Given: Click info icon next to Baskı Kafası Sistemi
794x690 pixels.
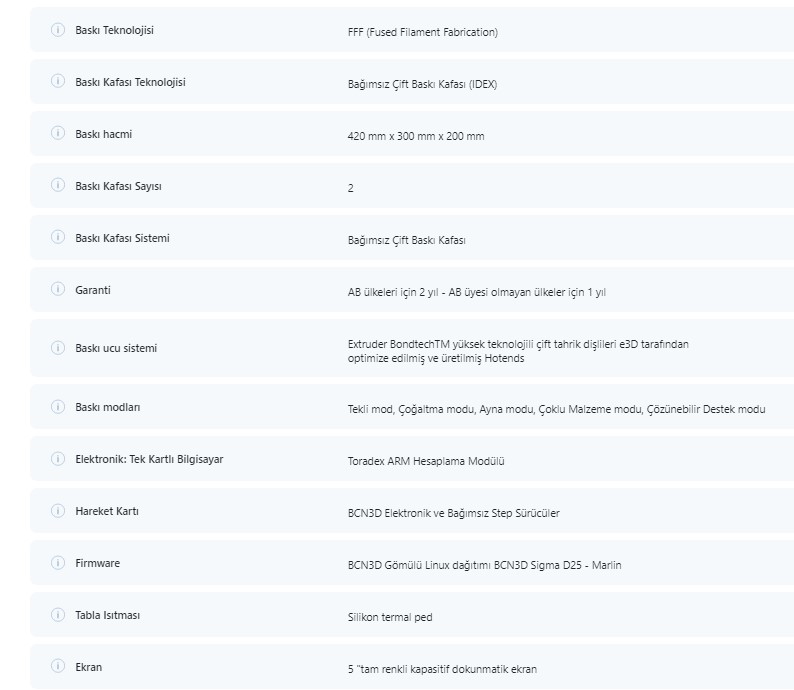Looking at the screenshot, I should click(57, 238).
